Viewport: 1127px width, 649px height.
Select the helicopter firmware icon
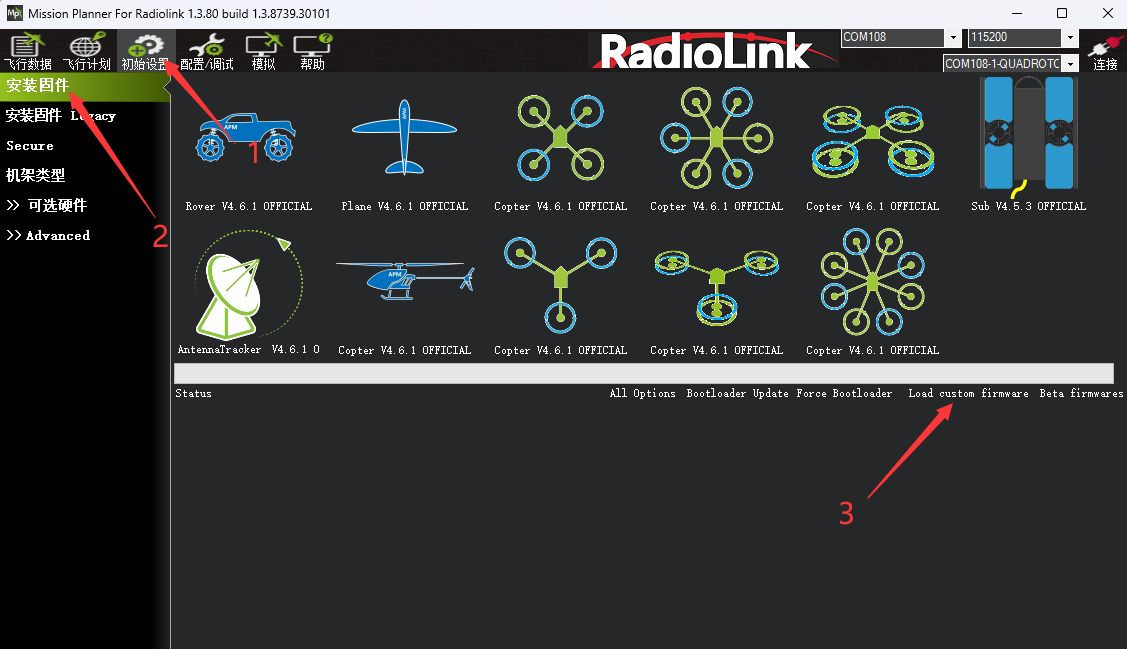tap(405, 281)
